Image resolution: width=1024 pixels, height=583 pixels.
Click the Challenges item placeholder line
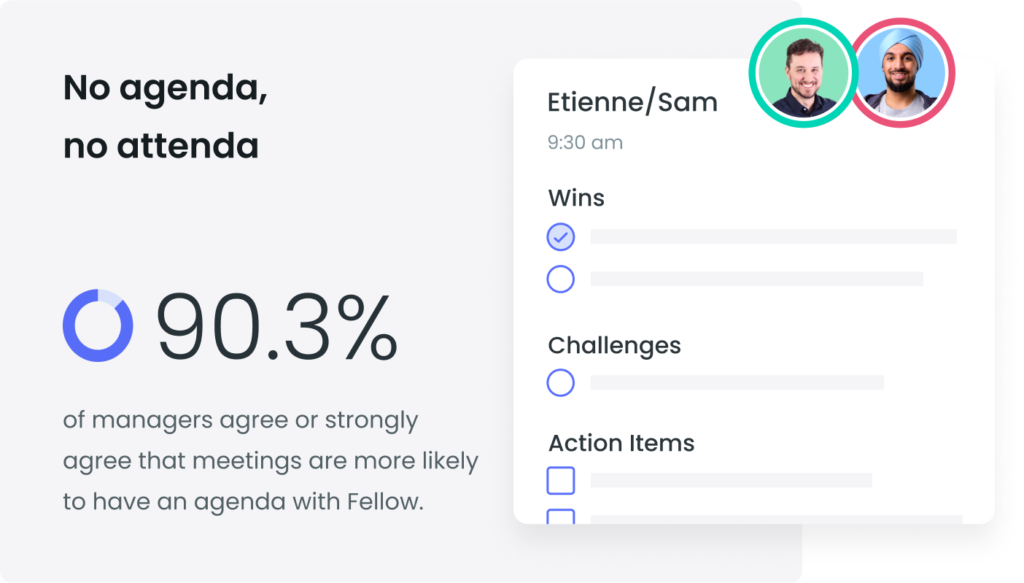click(x=737, y=383)
